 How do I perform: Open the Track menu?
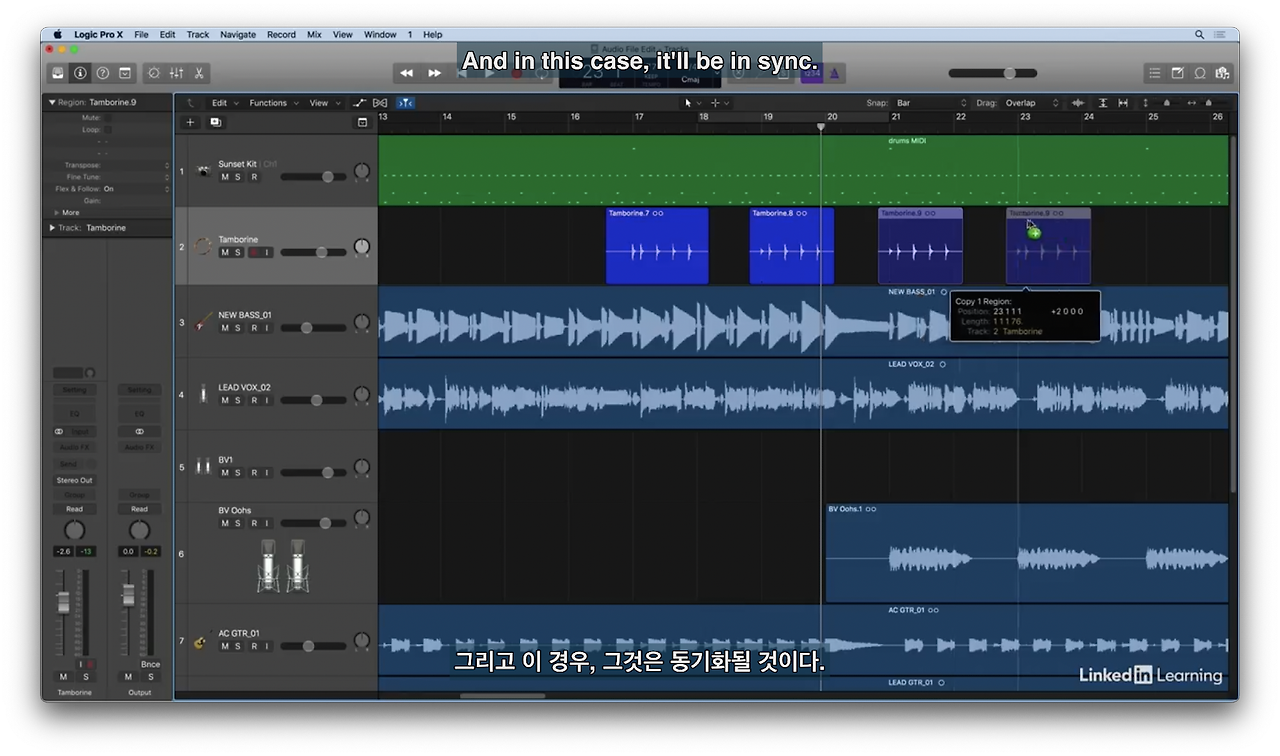tap(198, 34)
